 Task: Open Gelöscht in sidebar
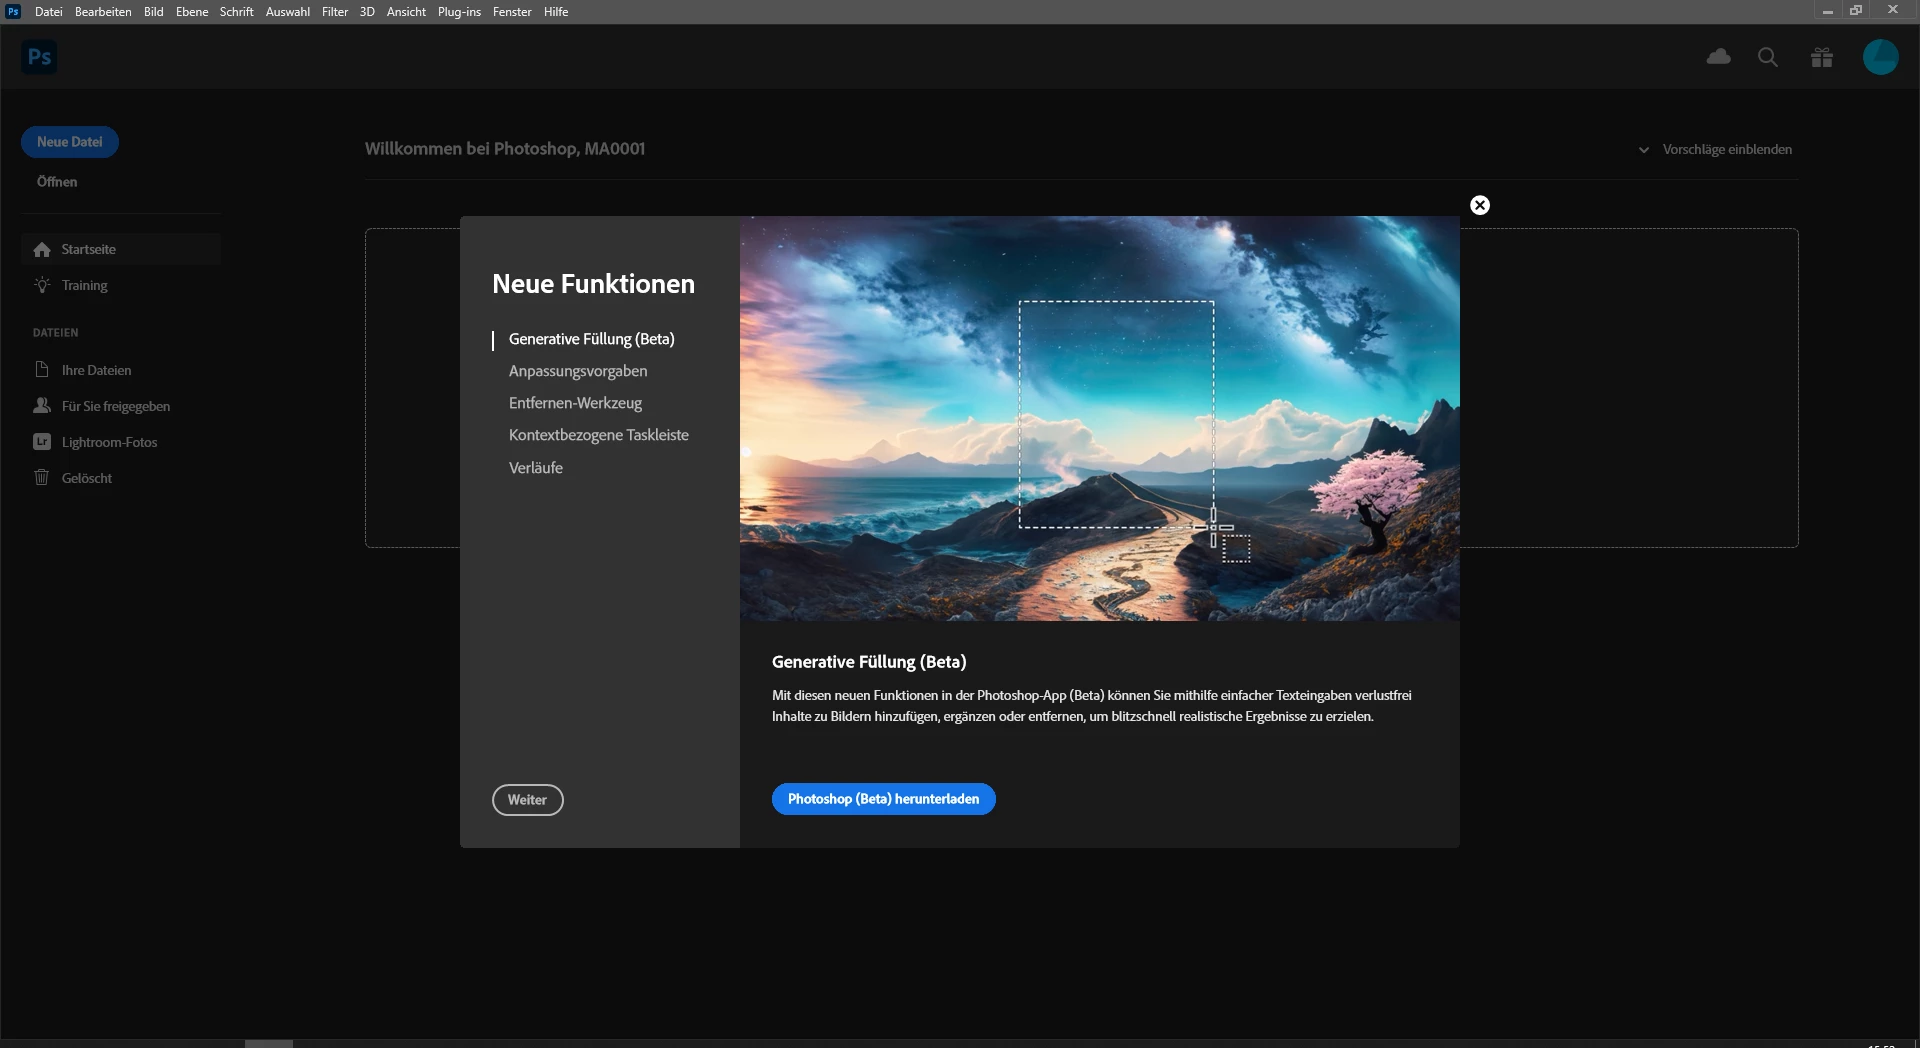coord(121,478)
